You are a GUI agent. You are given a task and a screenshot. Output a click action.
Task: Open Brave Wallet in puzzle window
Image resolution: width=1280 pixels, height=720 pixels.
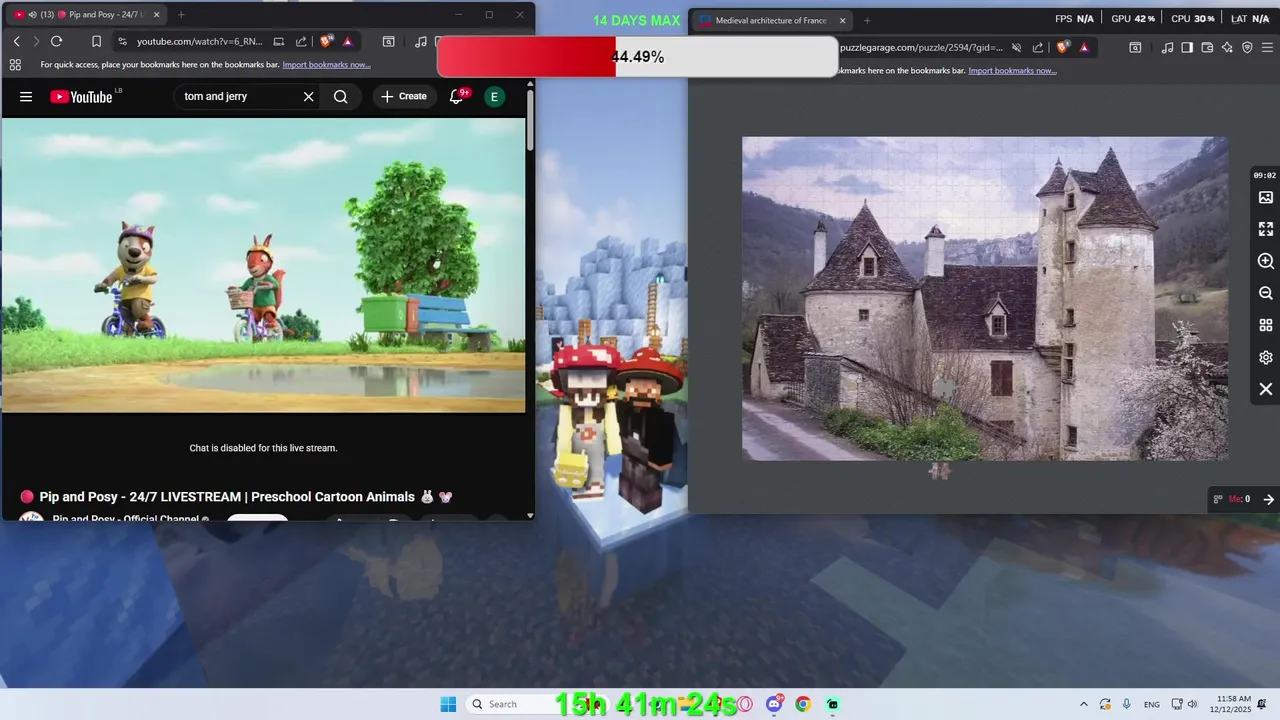pos(1207,47)
